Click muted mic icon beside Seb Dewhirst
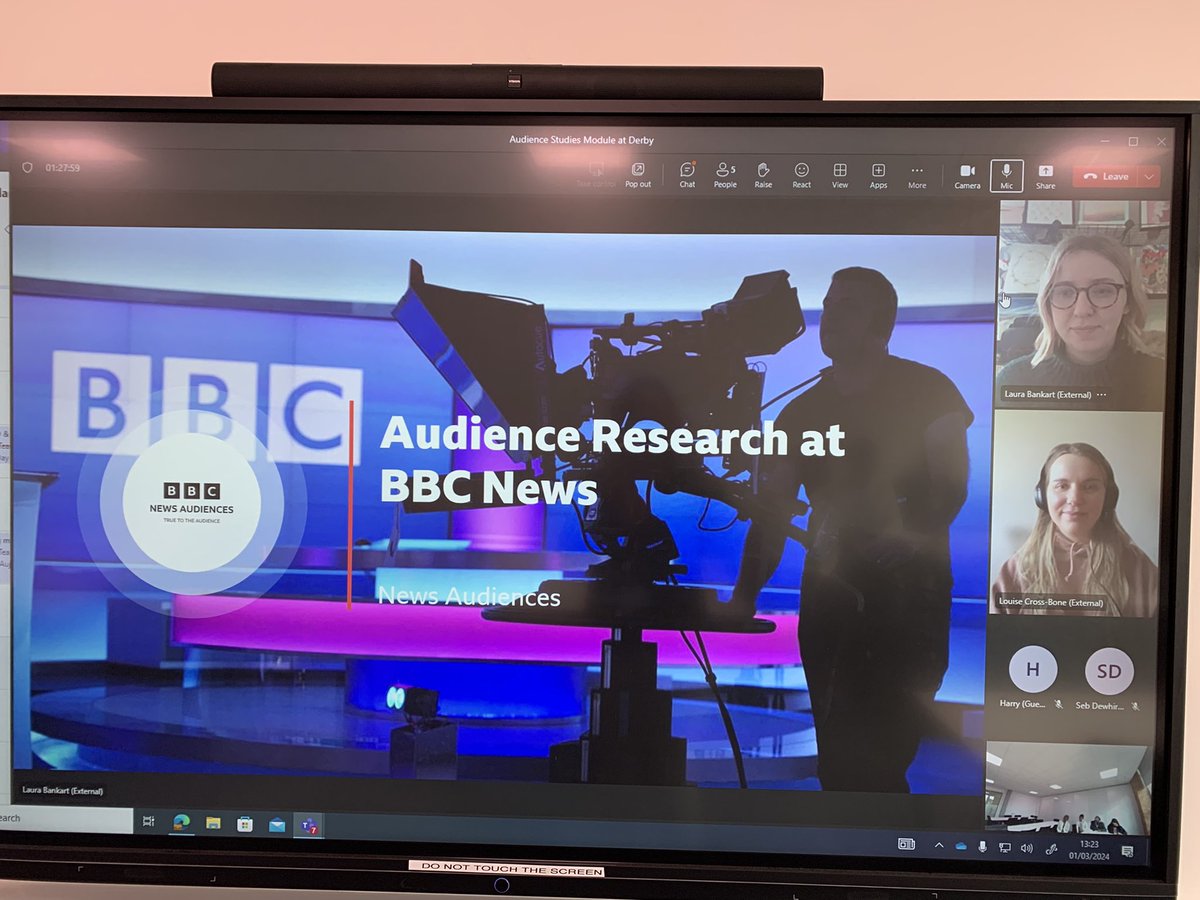 [x=1134, y=705]
